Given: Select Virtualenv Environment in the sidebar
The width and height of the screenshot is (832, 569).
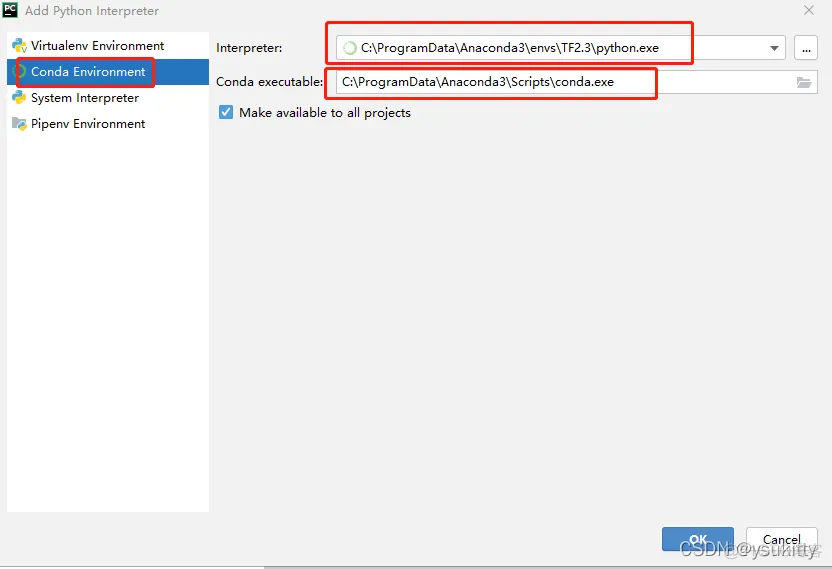Looking at the screenshot, I should click(x=97, y=46).
